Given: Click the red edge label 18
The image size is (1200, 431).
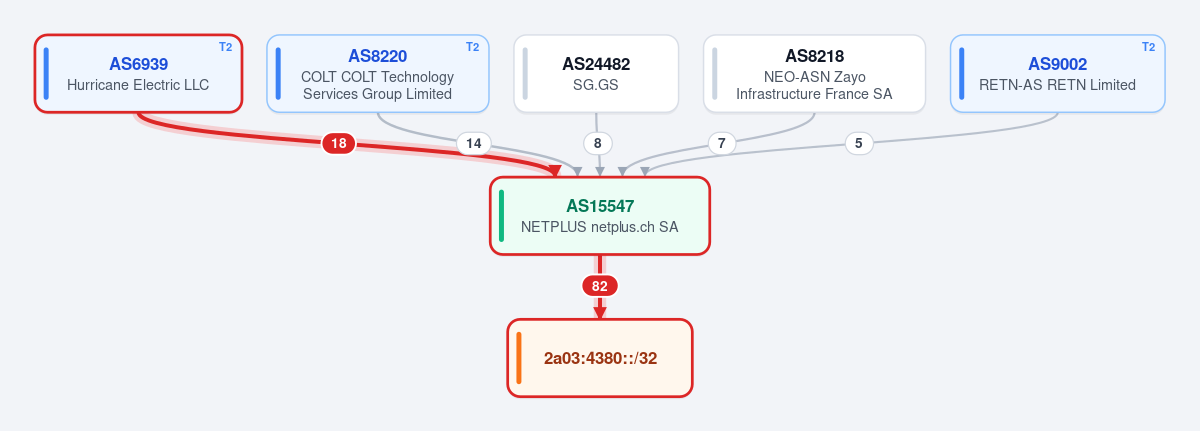Looking at the screenshot, I should pyautogui.click(x=339, y=144).
